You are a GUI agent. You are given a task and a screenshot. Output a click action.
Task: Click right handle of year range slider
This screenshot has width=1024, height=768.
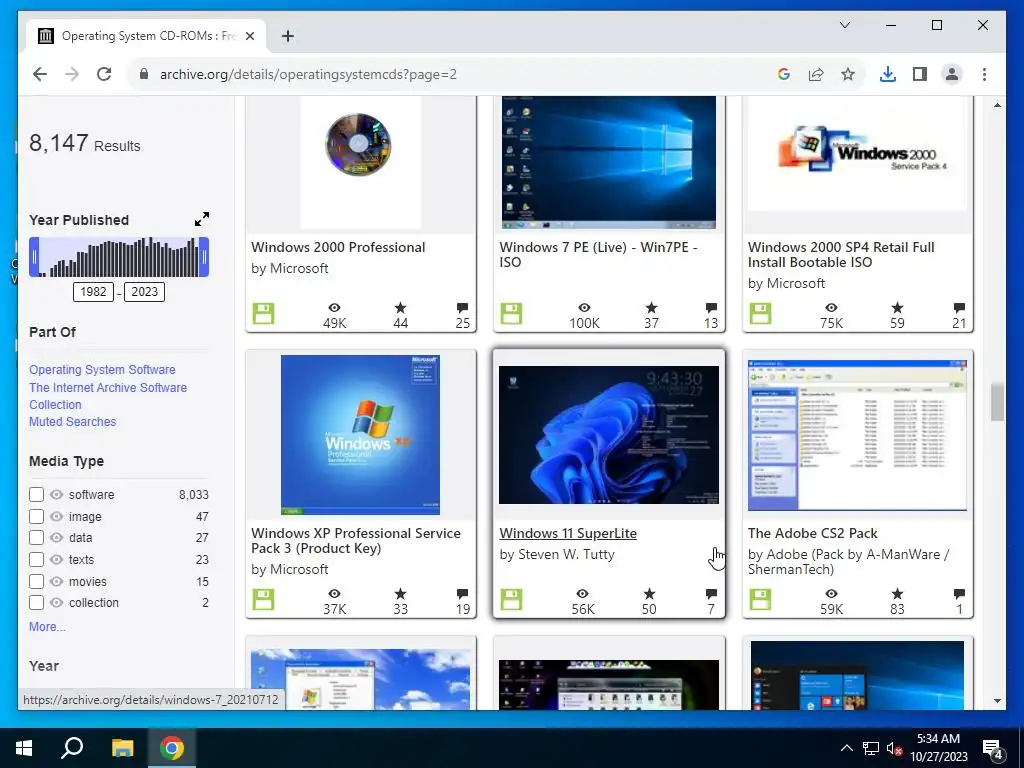coord(204,257)
